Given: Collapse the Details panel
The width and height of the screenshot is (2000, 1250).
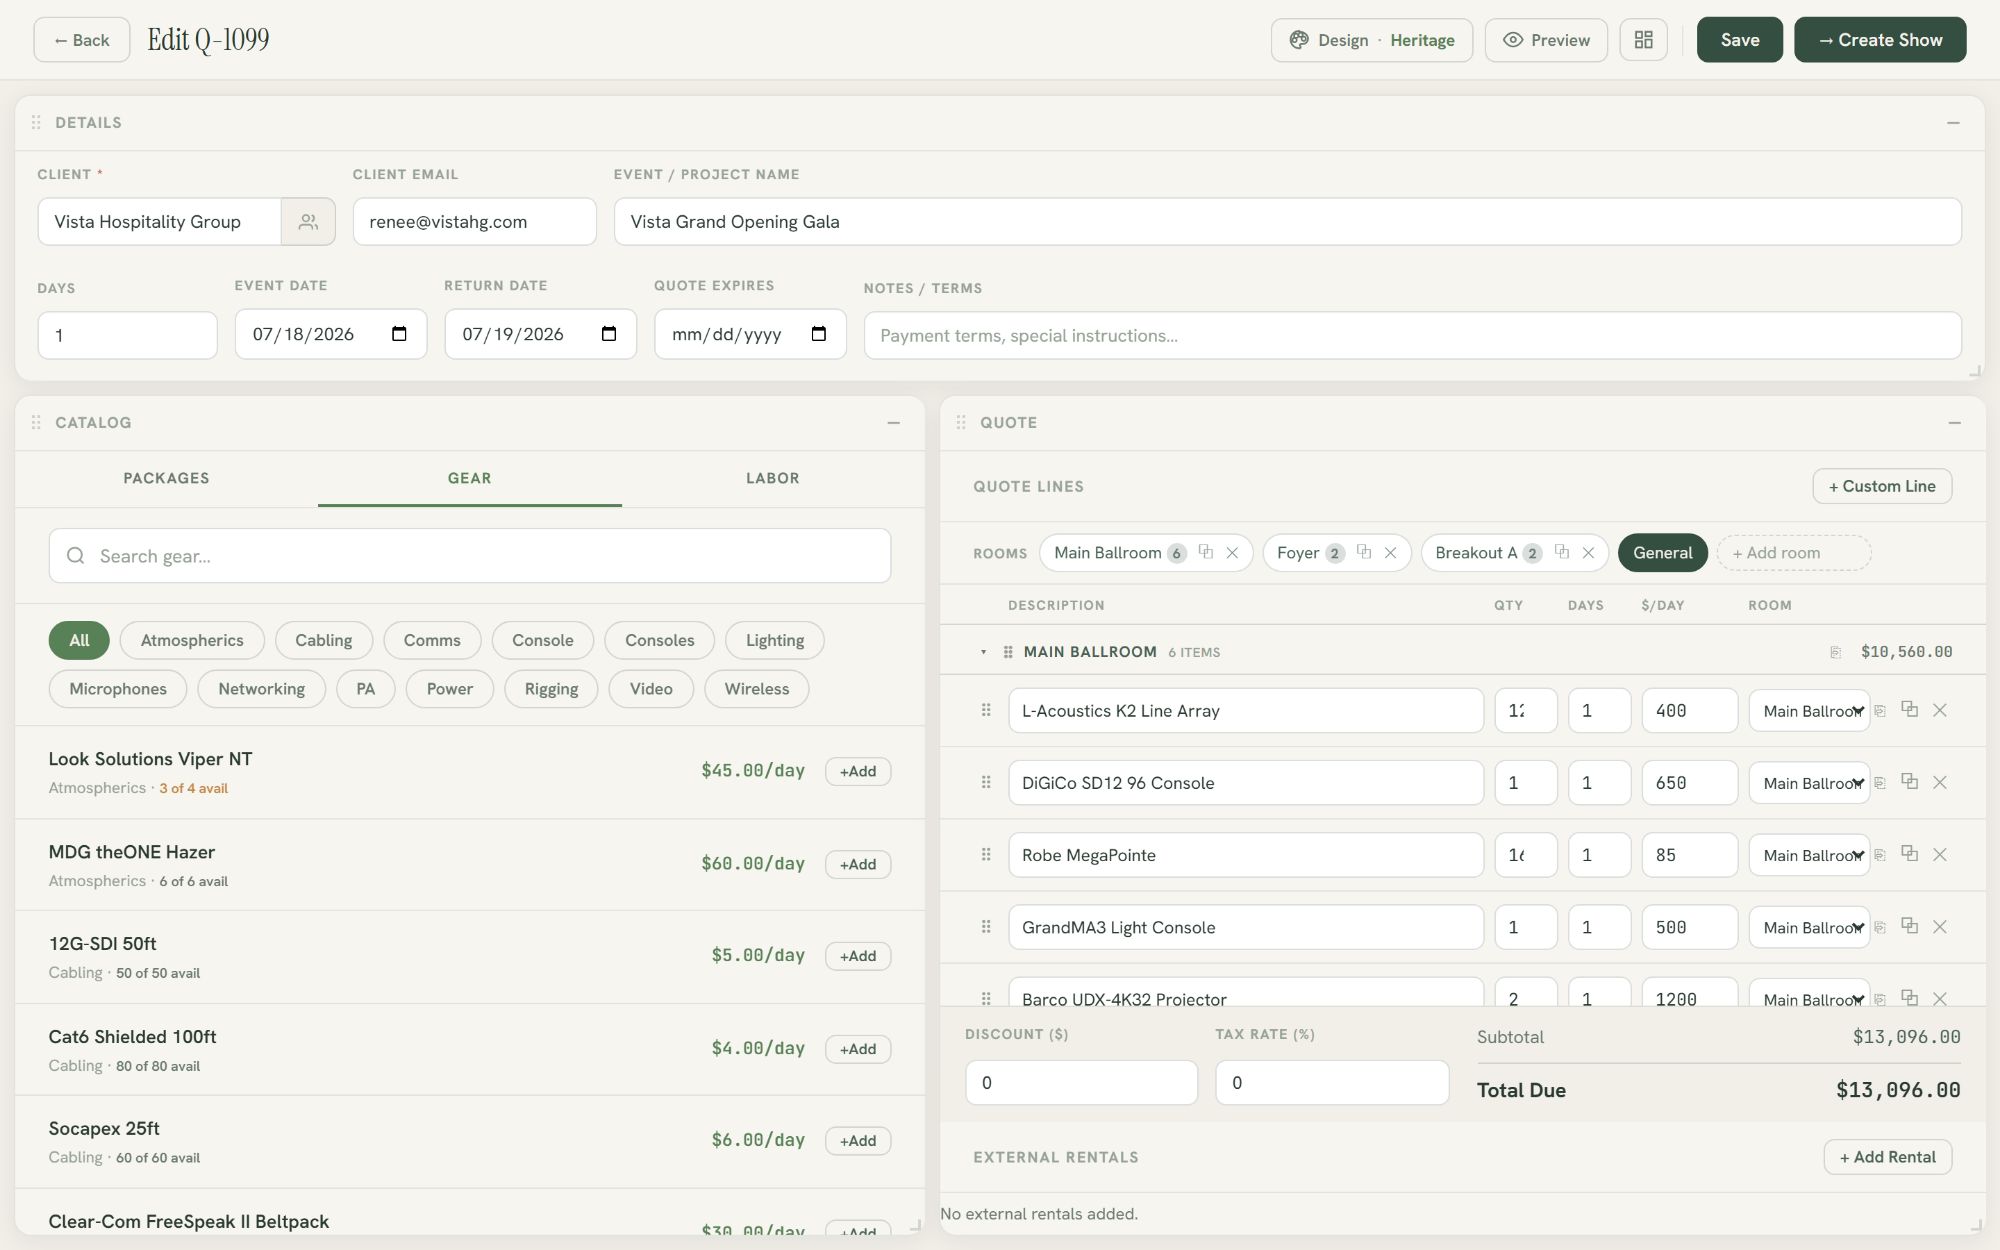Looking at the screenshot, I should point(1953,122).
